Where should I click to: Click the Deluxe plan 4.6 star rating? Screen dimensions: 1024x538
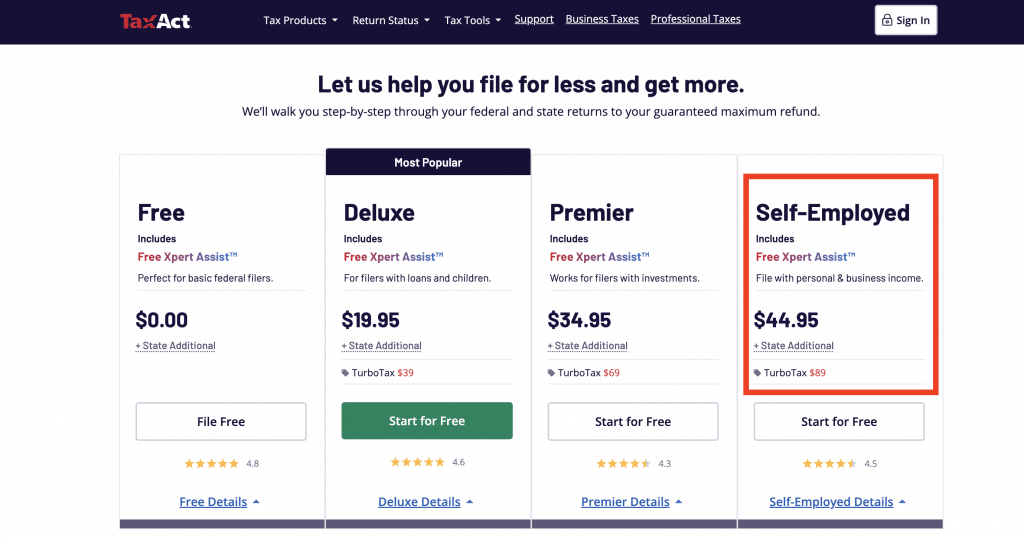coord(427,462)
